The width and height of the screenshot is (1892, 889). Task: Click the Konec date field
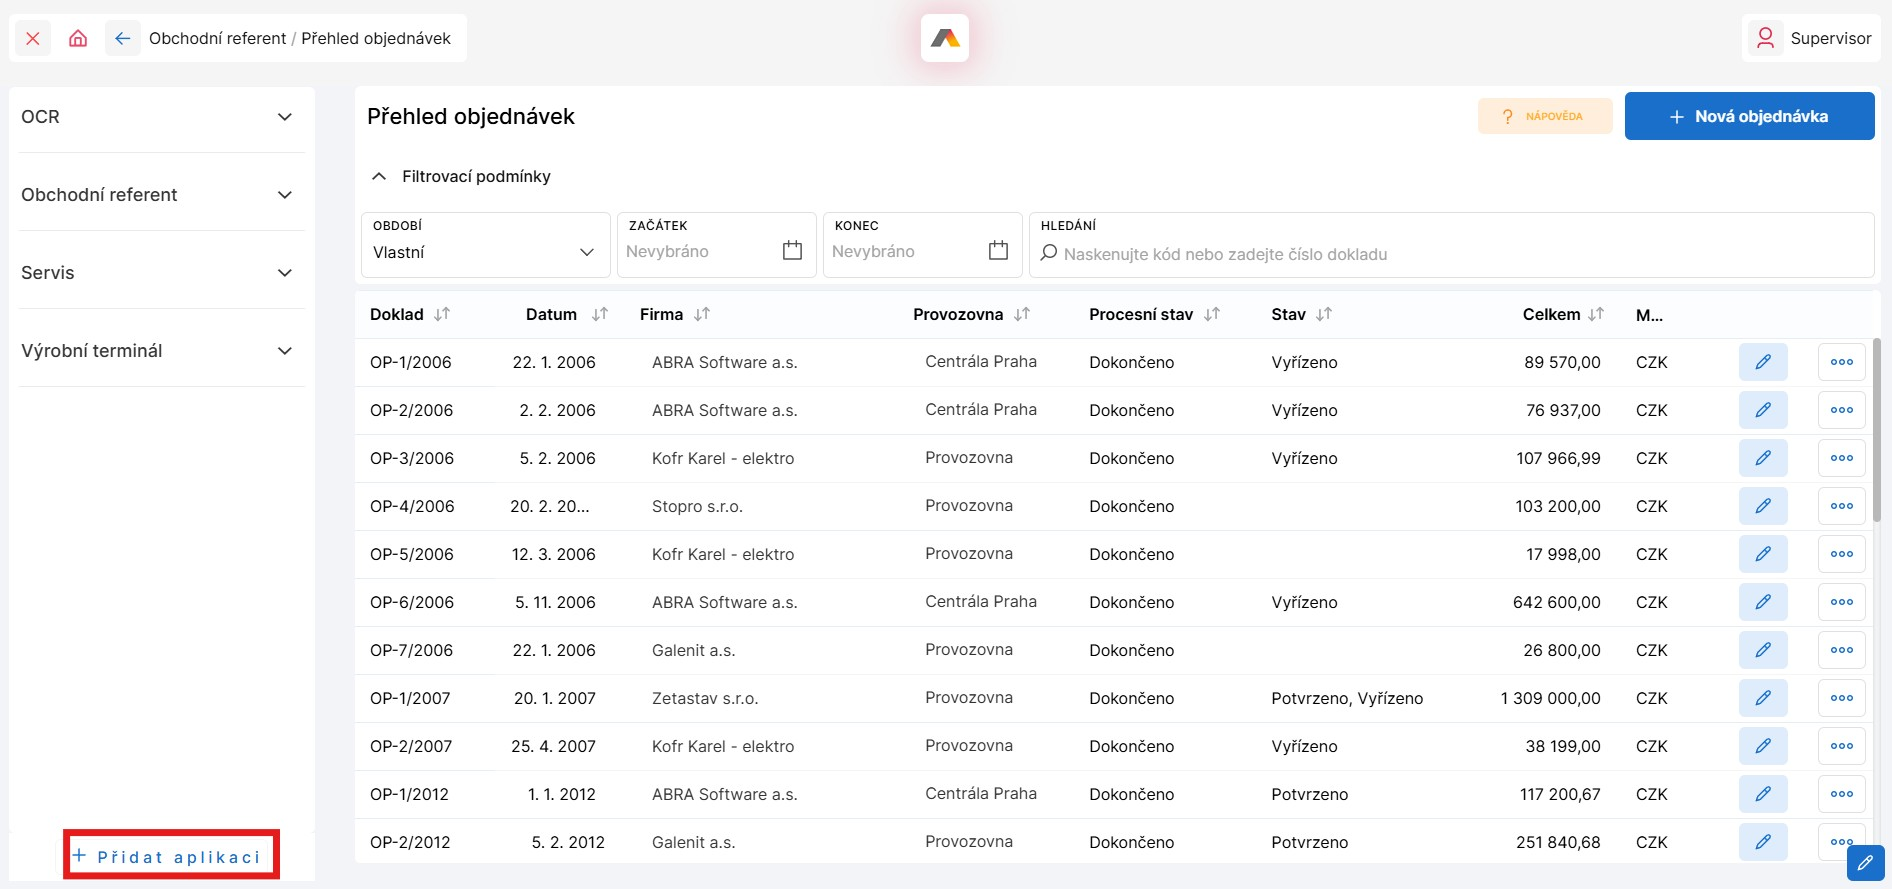point(922,245)
